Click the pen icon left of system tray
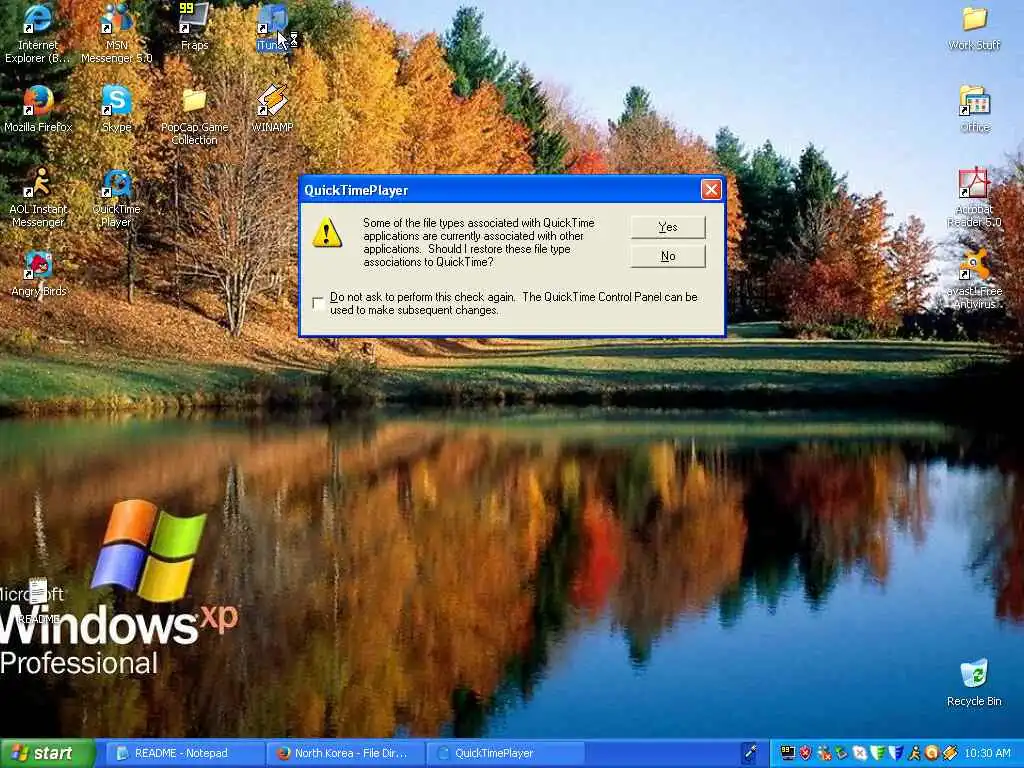The width and height of the screenshot is (1024, 768). [x=751, y=752]
